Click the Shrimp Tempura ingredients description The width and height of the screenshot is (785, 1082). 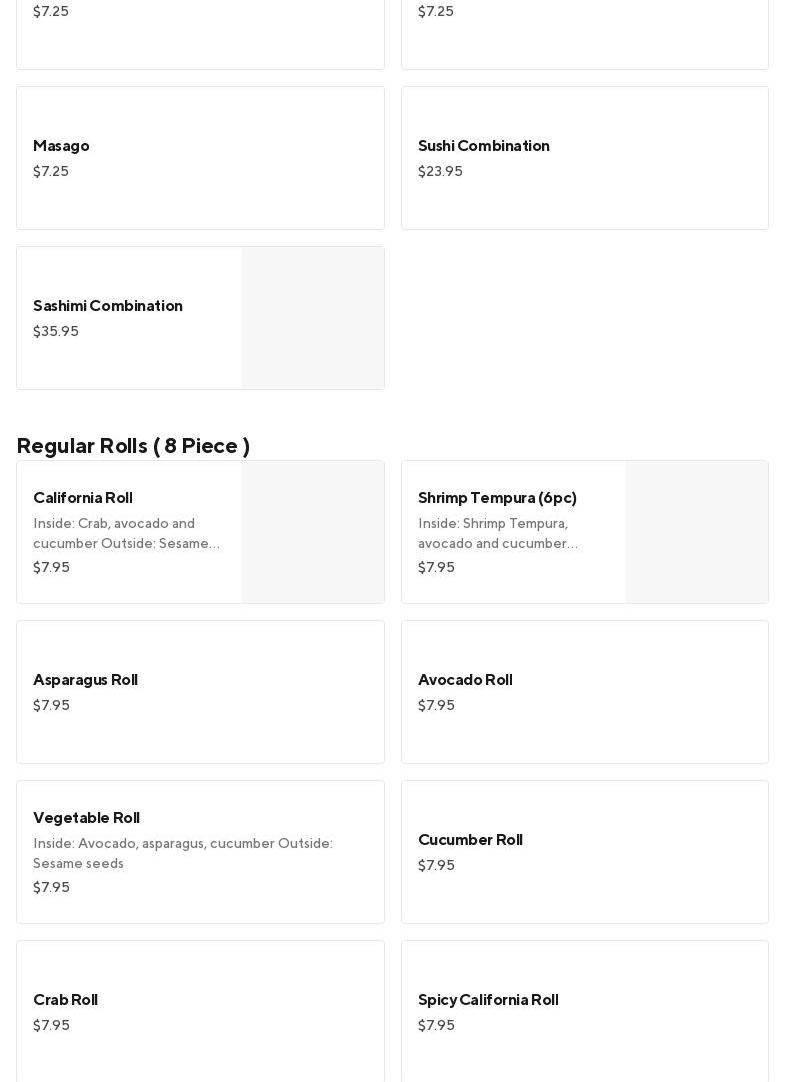[498, 533]
